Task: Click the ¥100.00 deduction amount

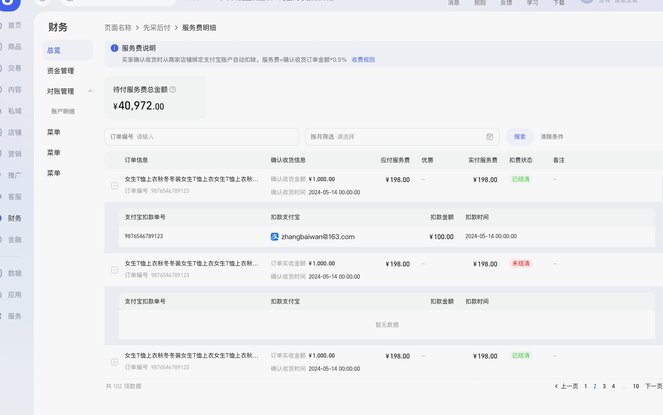Action: (441, 237)
